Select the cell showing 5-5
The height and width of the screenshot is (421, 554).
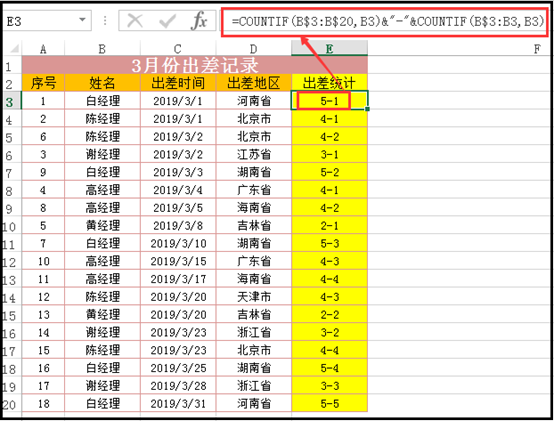[x=329, y=403]
